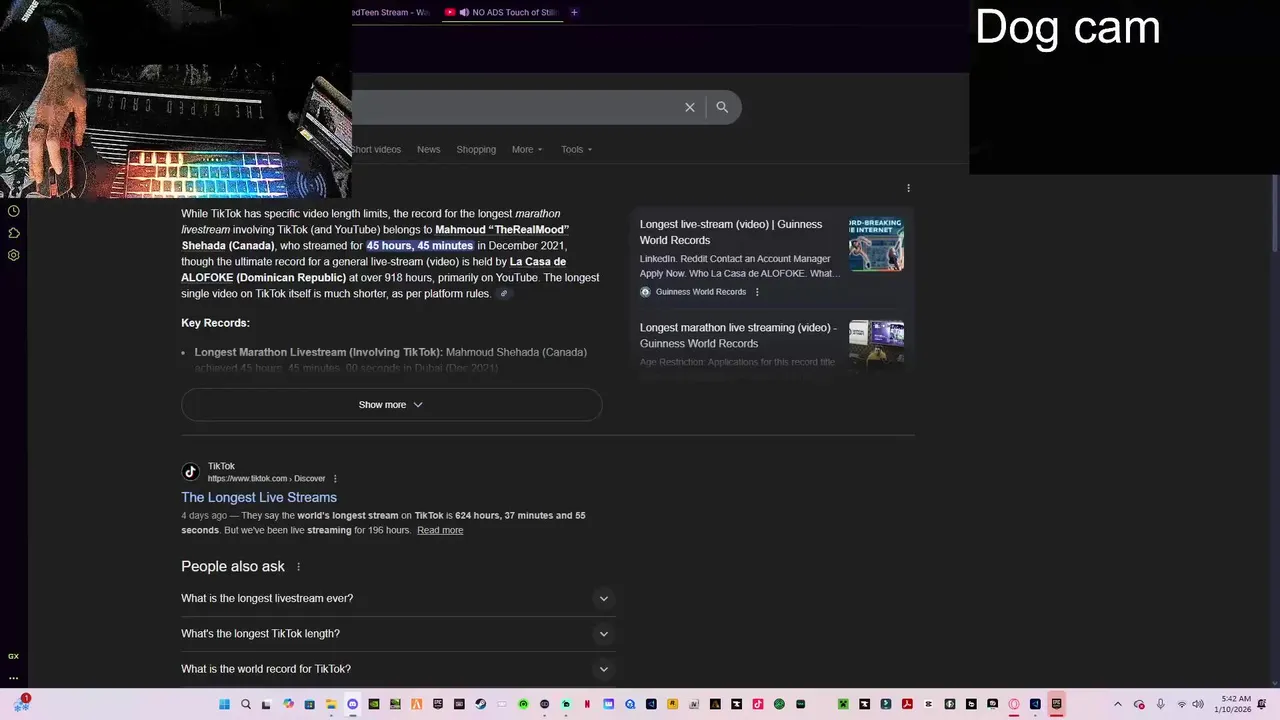Click the microphone icon in system tray

pyautogui.click(x=1160, y=704)
